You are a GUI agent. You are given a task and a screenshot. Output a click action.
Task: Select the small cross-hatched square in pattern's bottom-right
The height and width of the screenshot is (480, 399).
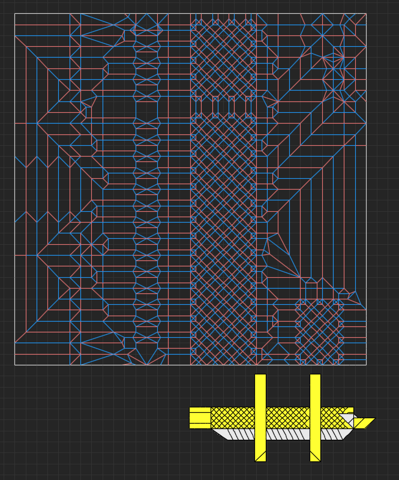319,332
